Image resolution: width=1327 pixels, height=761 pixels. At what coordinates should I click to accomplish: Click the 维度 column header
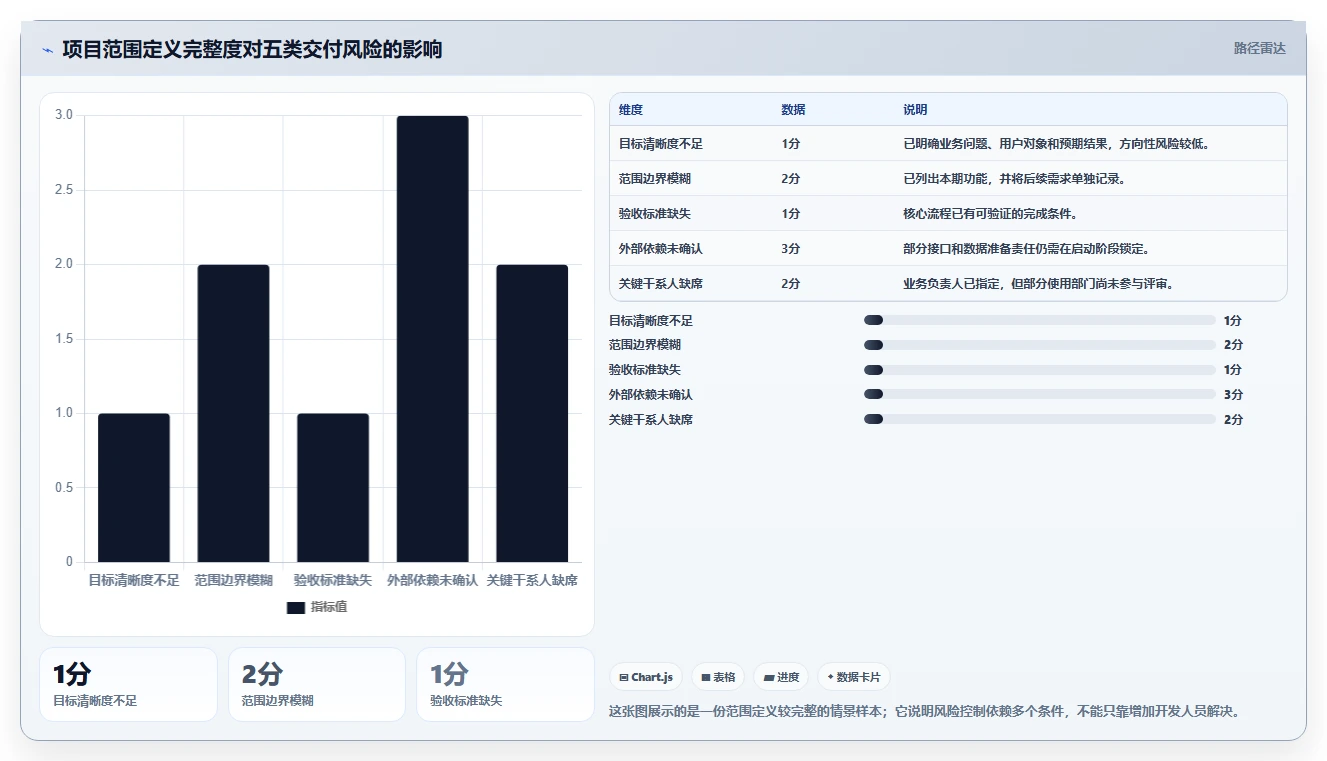point(631,110)
